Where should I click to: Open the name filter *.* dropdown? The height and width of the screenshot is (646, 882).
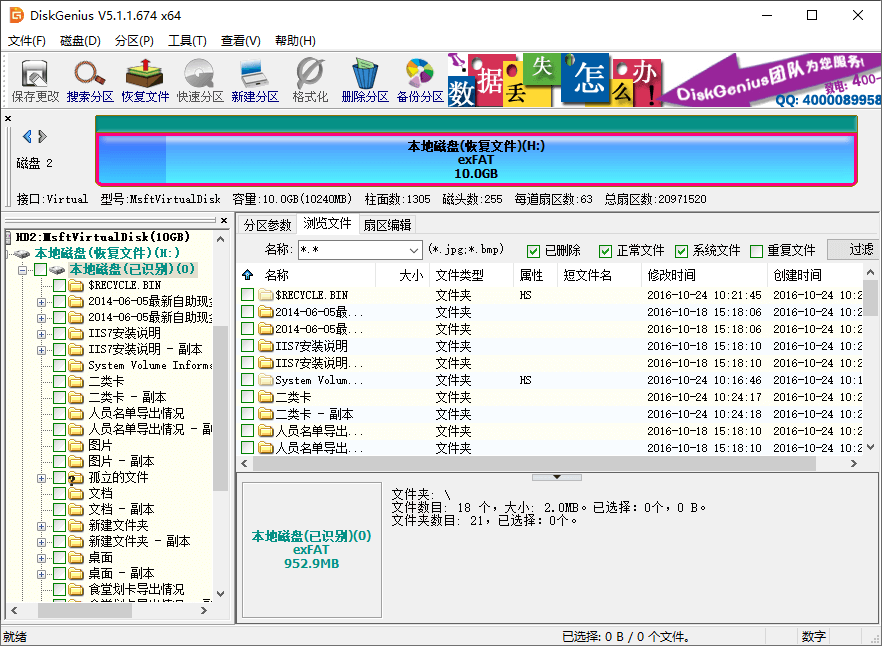[413, 250]
